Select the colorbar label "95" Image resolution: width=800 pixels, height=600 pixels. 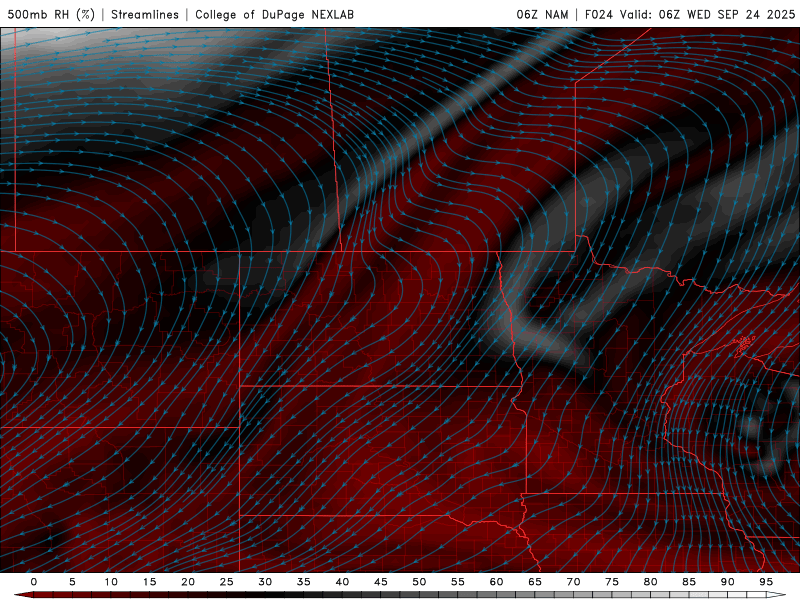(766, 582)
